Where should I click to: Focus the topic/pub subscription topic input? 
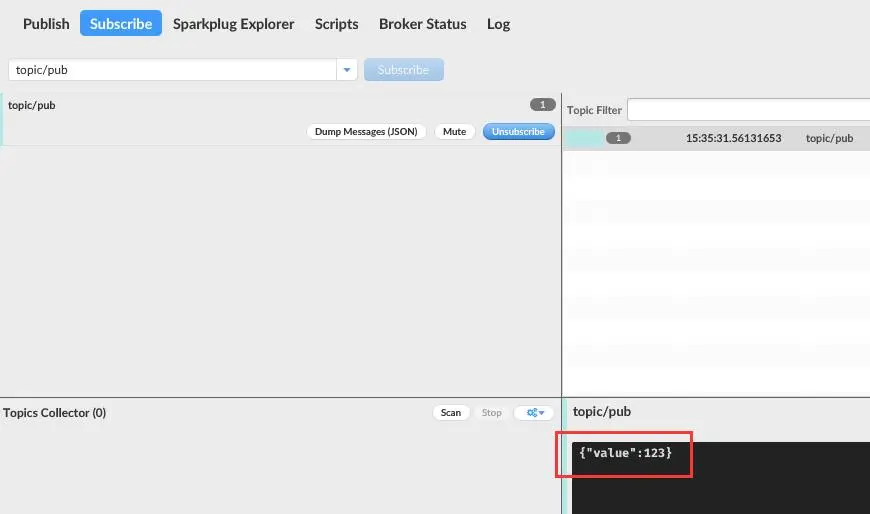point(172,70)
